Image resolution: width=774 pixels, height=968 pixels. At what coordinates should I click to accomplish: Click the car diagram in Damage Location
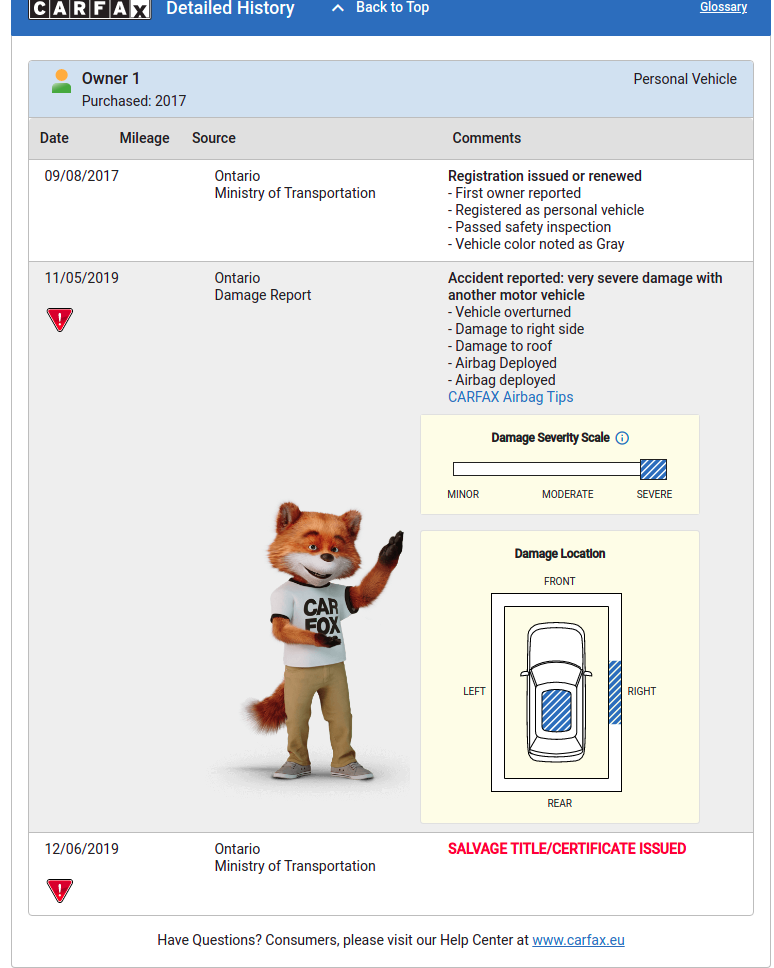point(556,693)
